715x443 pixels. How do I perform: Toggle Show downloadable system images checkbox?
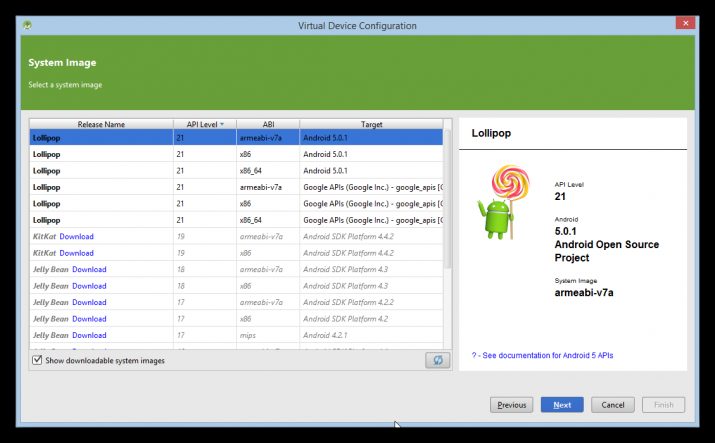(x=37, y=360)
